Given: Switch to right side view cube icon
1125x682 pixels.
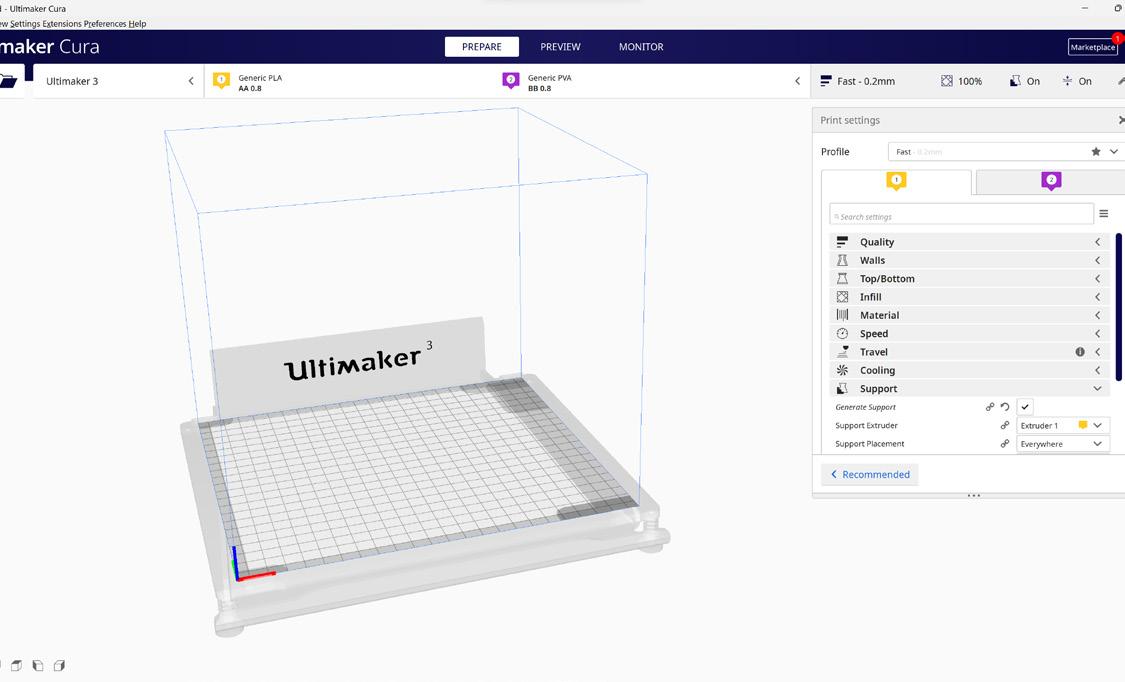Looking at the screenshot, I should pyautogui.click(x=60, y=666).
